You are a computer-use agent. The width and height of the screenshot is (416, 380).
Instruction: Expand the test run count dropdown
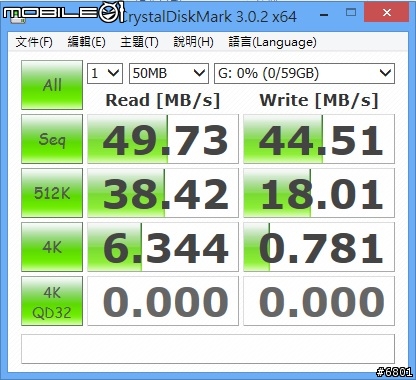(x=105, y=73)
